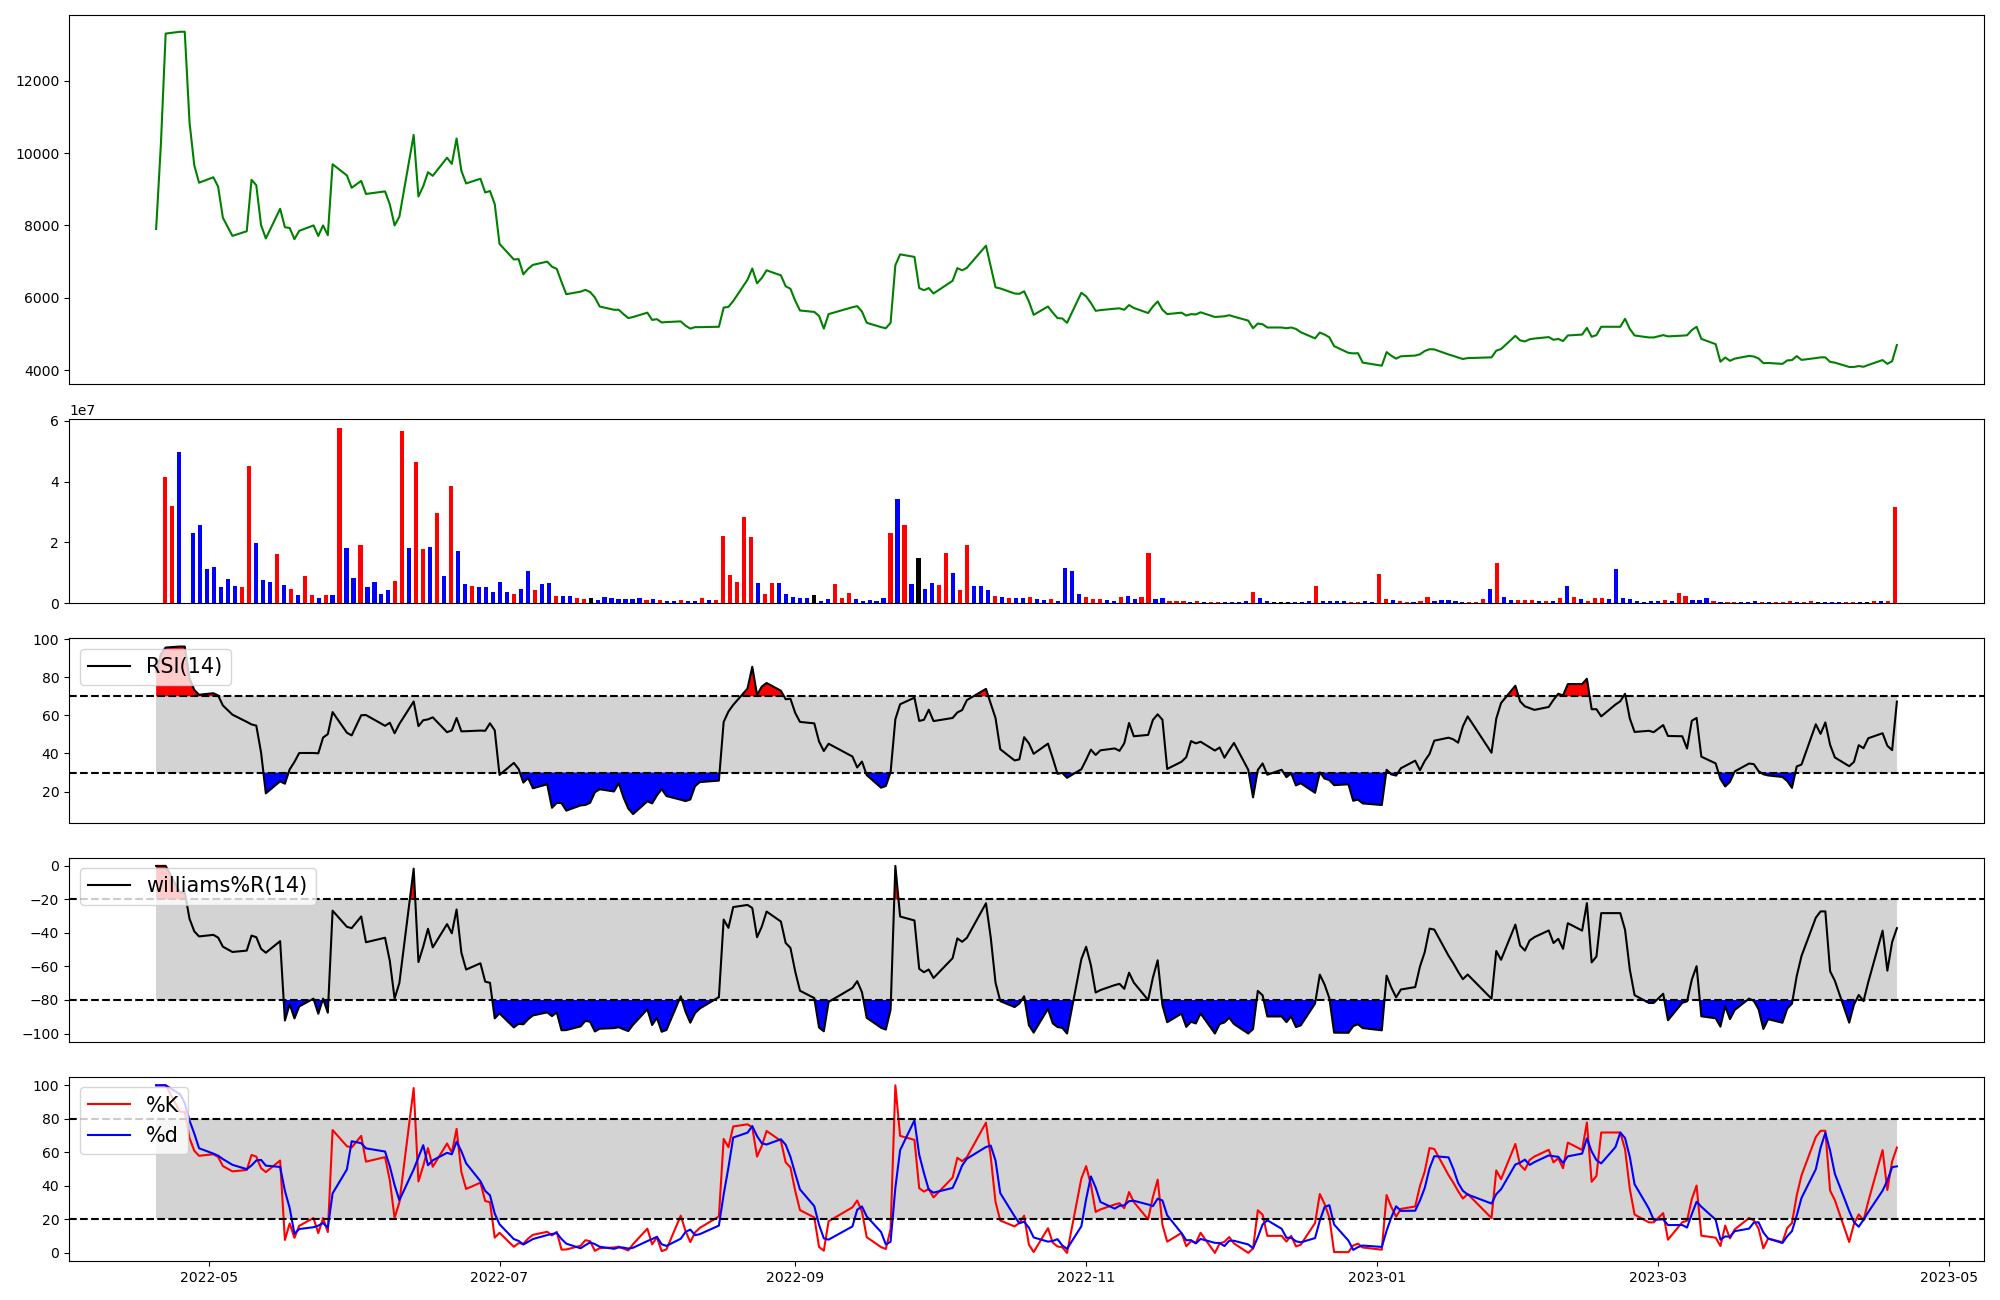This screenshot has width=2000, height=1300.
Task: Click the -60 Williams %R axis label
Action: (43, 967)
